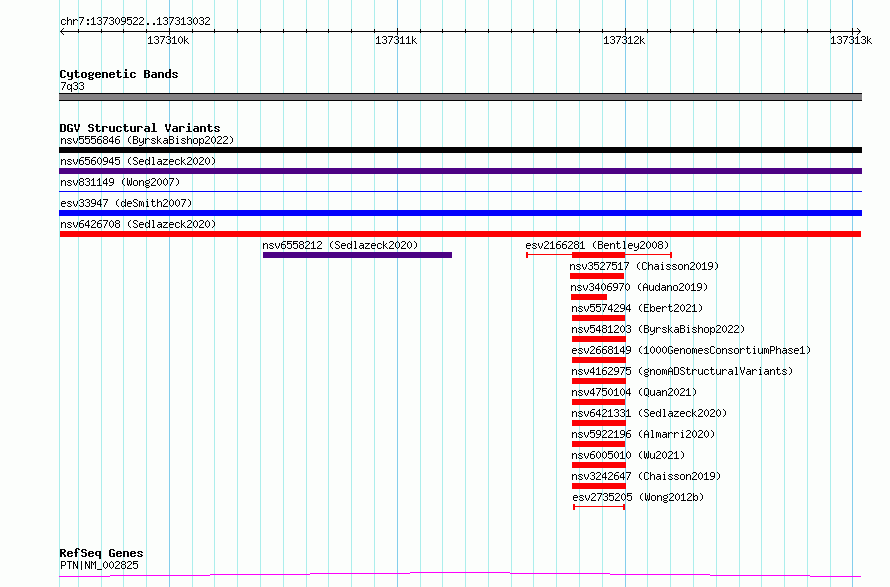Click the nsv4162975 (gnomADStructuralVariants) label
The width and height of the screenshot is (890, 587).
(682, 371)
